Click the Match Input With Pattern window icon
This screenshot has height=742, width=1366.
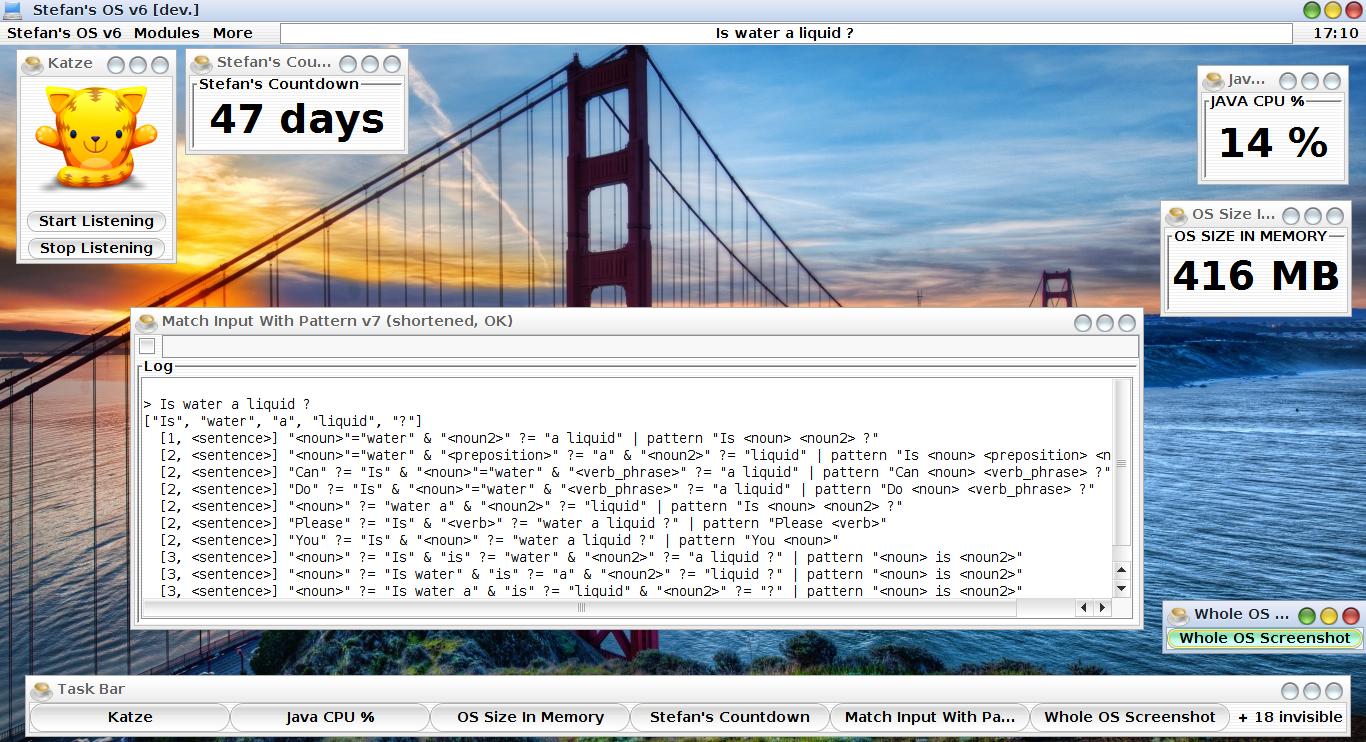(147, 323)
